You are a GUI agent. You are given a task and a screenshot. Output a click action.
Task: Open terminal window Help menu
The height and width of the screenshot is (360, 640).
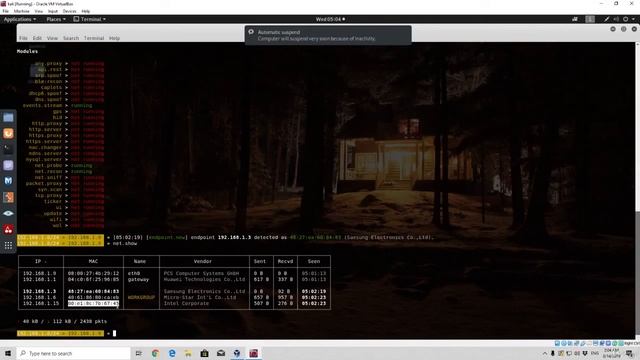click(114, 38)
